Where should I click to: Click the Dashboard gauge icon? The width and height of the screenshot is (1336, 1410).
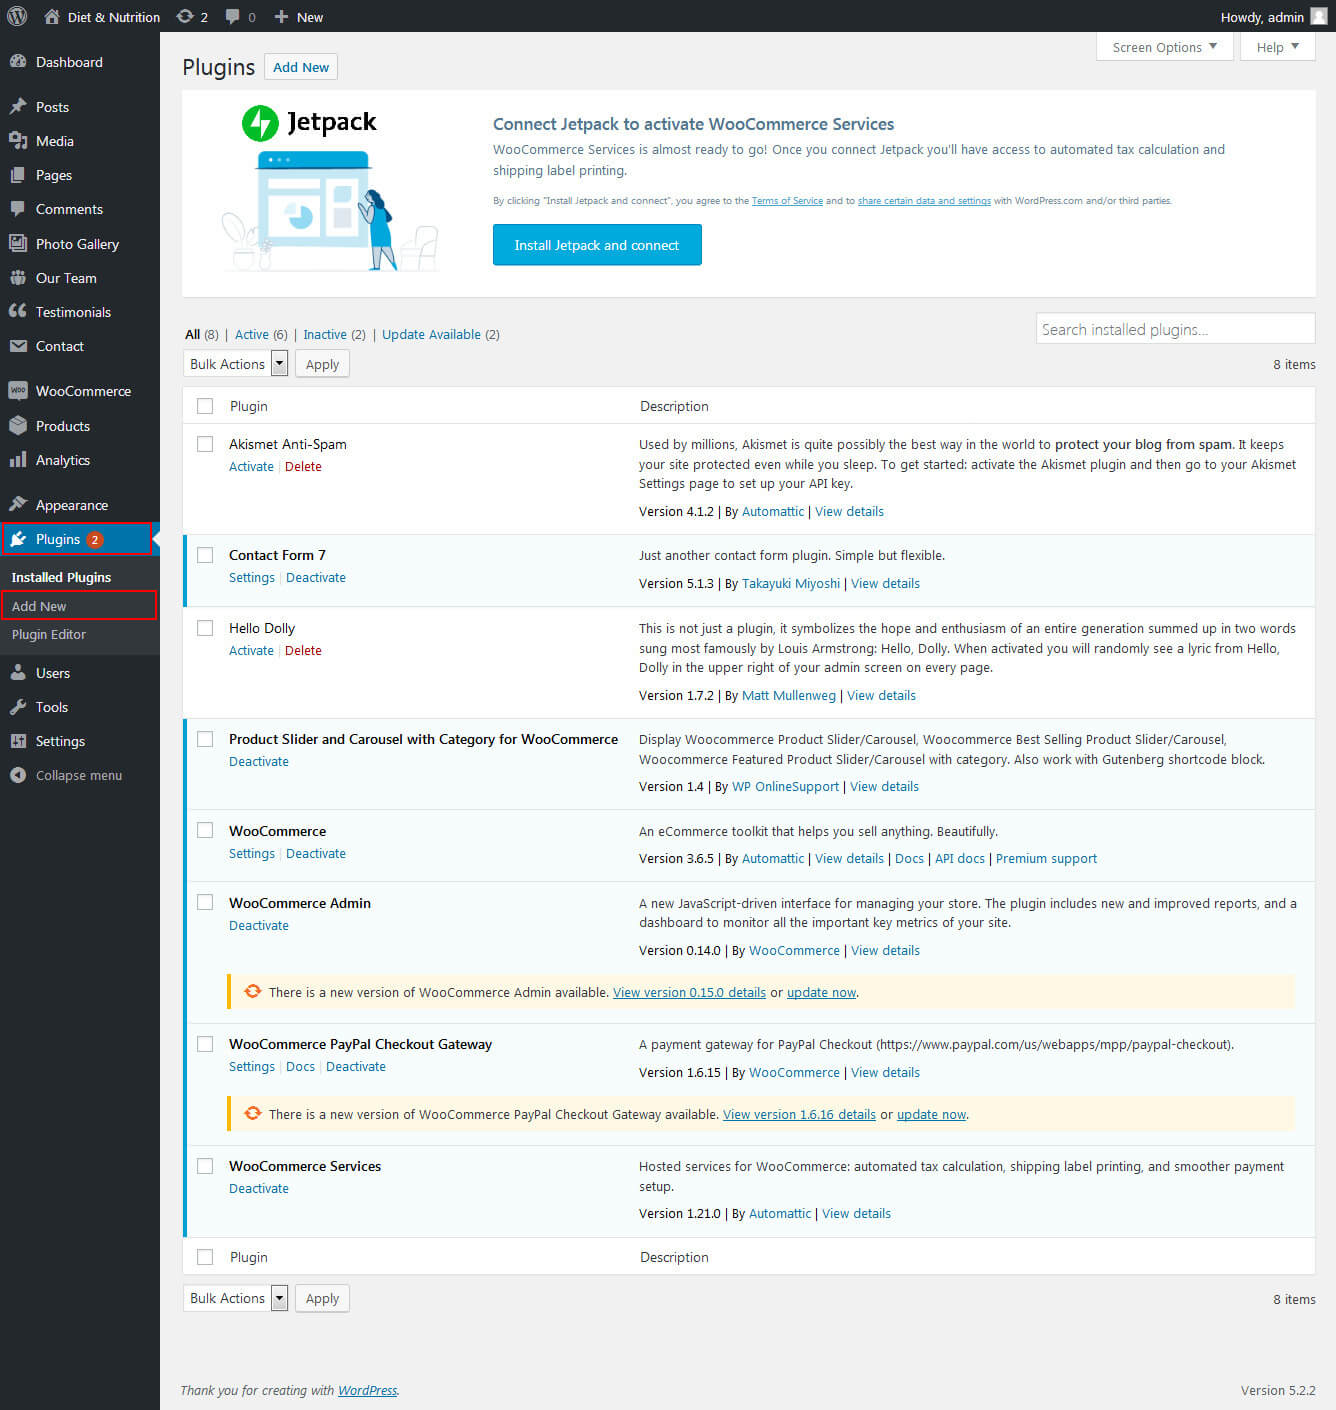18,61
